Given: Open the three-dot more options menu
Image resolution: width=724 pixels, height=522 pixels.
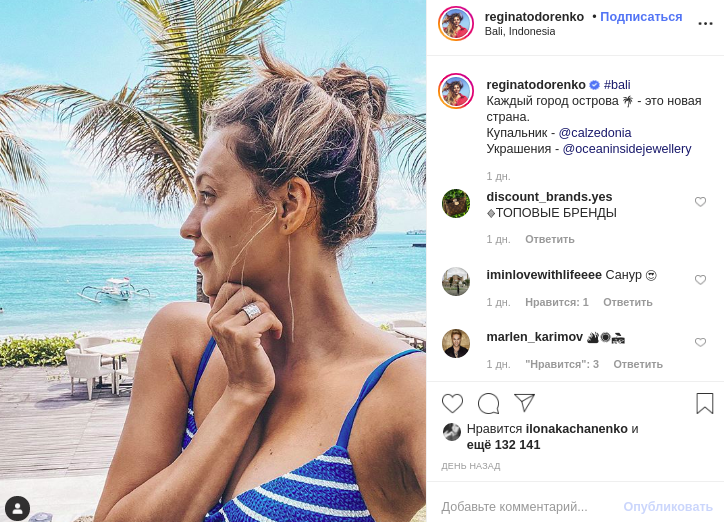Looking at the screenshot, I should 705,23.
